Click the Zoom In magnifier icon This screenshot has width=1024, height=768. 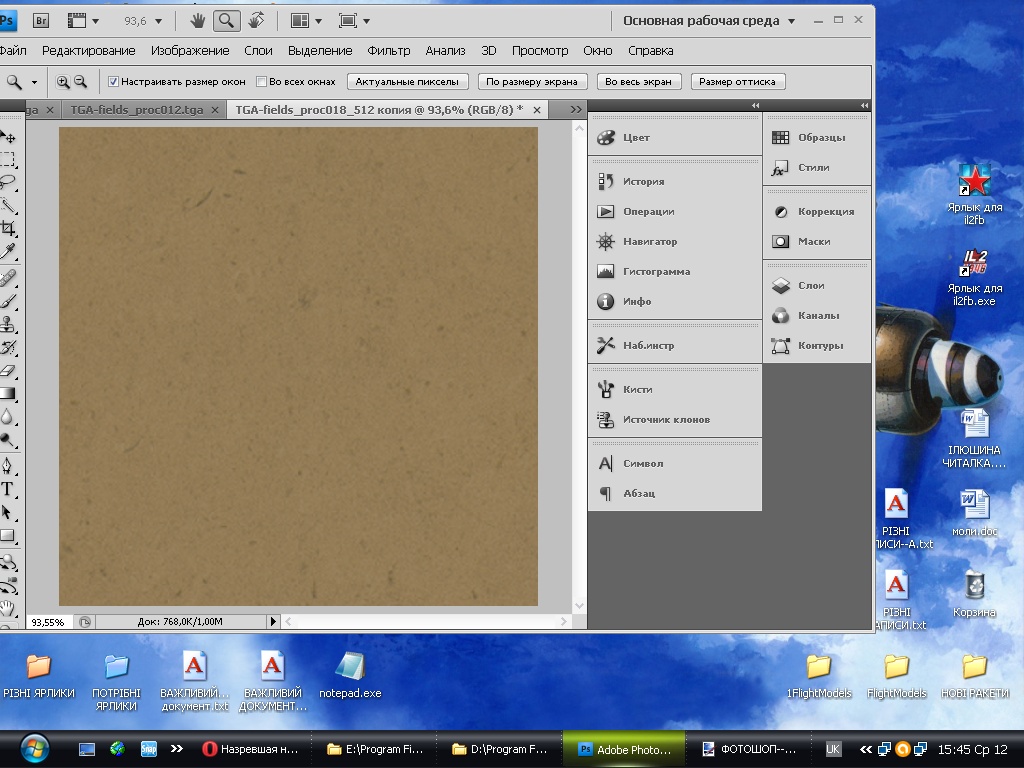[64, 82]
